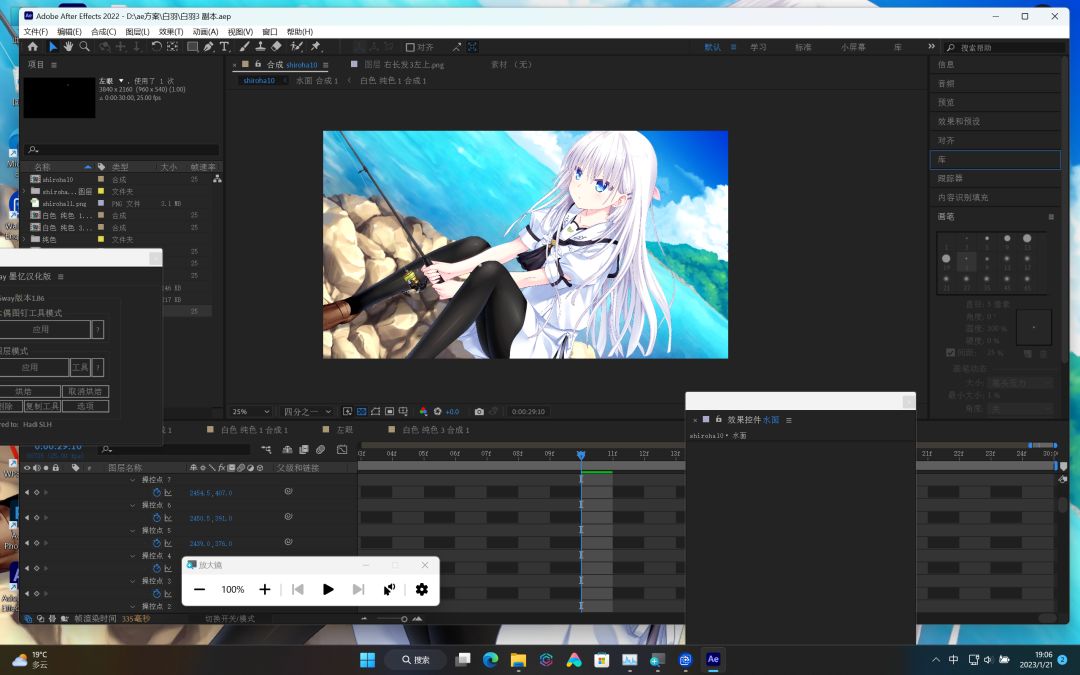The image size is (1080, 675).
Task: Switch to the 标准 workspace tab
Action: click(x=803, y=47)
